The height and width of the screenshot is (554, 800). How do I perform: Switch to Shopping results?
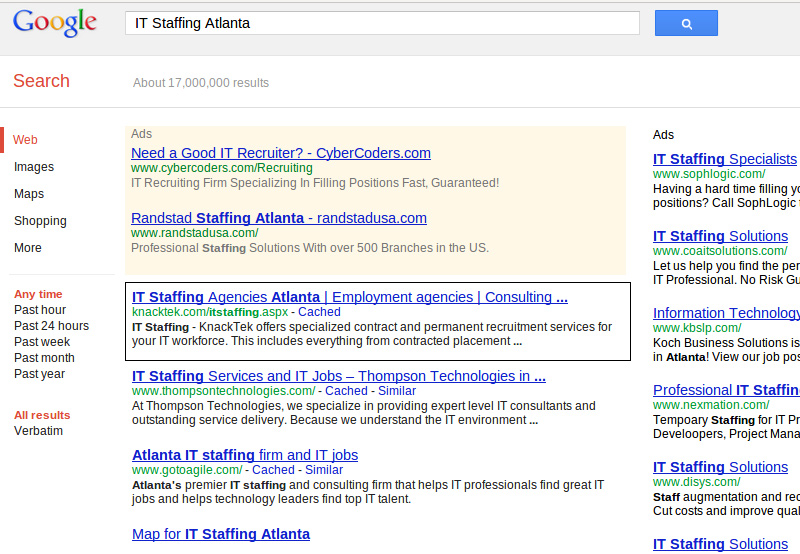[x=40, y=221]
